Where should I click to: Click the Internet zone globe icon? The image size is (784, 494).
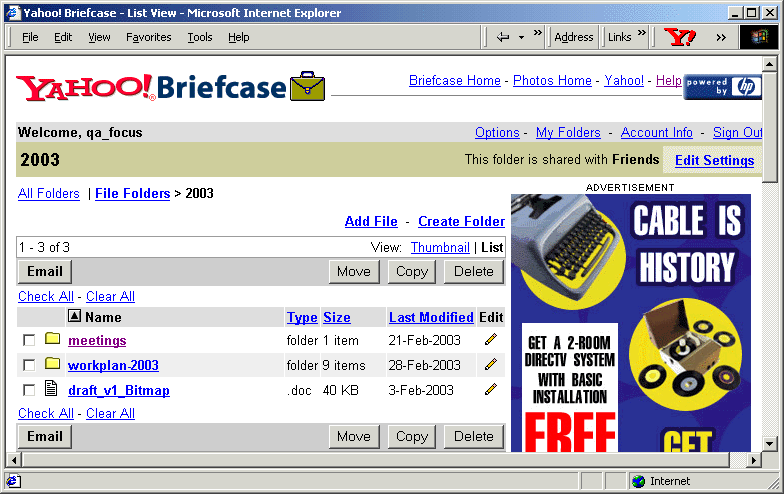click(638, 482)
